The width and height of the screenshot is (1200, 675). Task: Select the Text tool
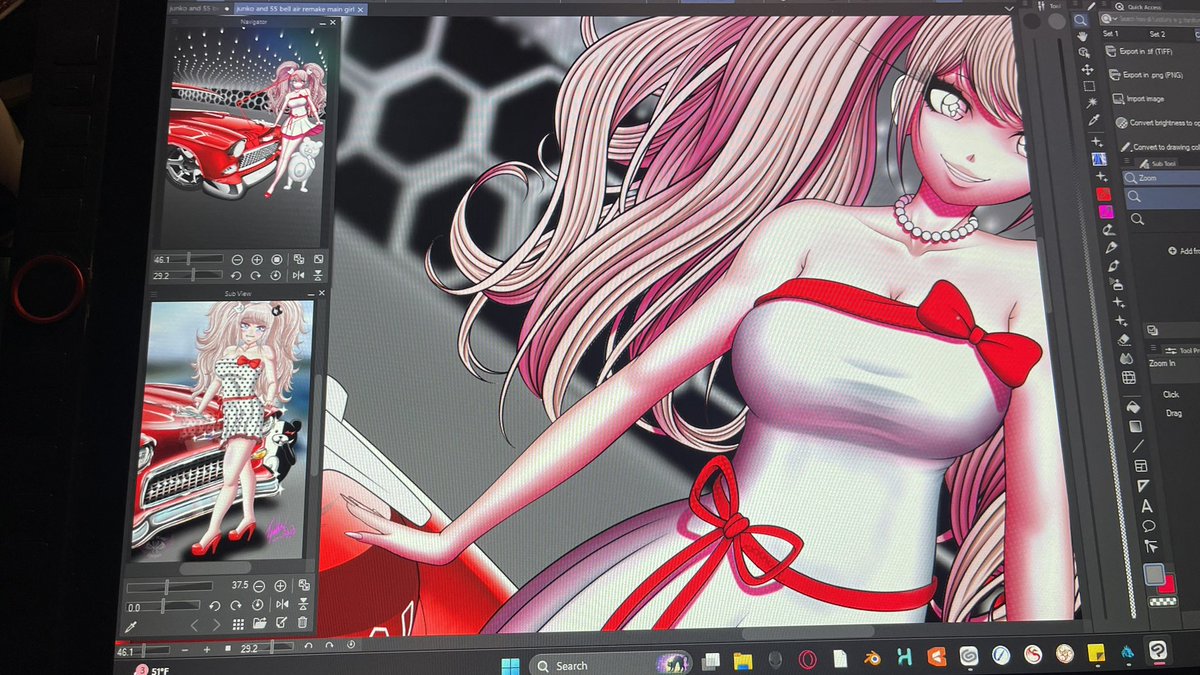1147,505
